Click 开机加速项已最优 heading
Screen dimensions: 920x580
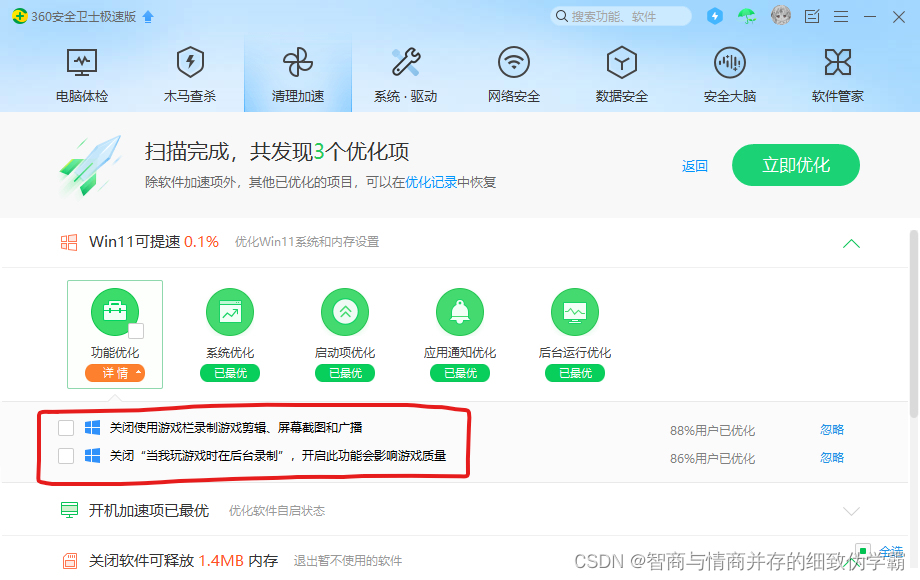tap(148, 511)
